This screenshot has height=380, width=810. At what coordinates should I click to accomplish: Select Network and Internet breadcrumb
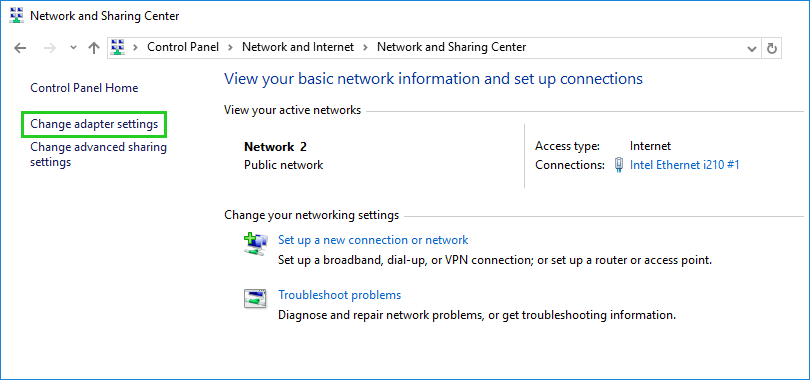pos(298,47)
